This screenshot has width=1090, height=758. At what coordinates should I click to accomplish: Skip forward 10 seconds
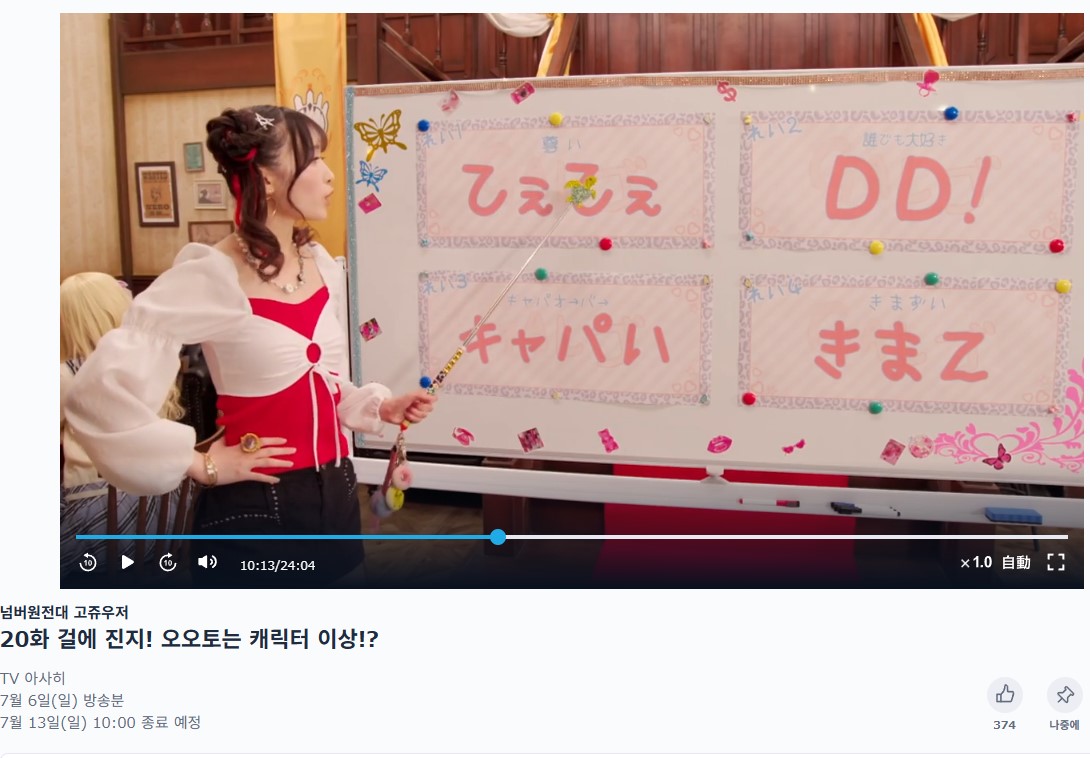pos(168,562)
